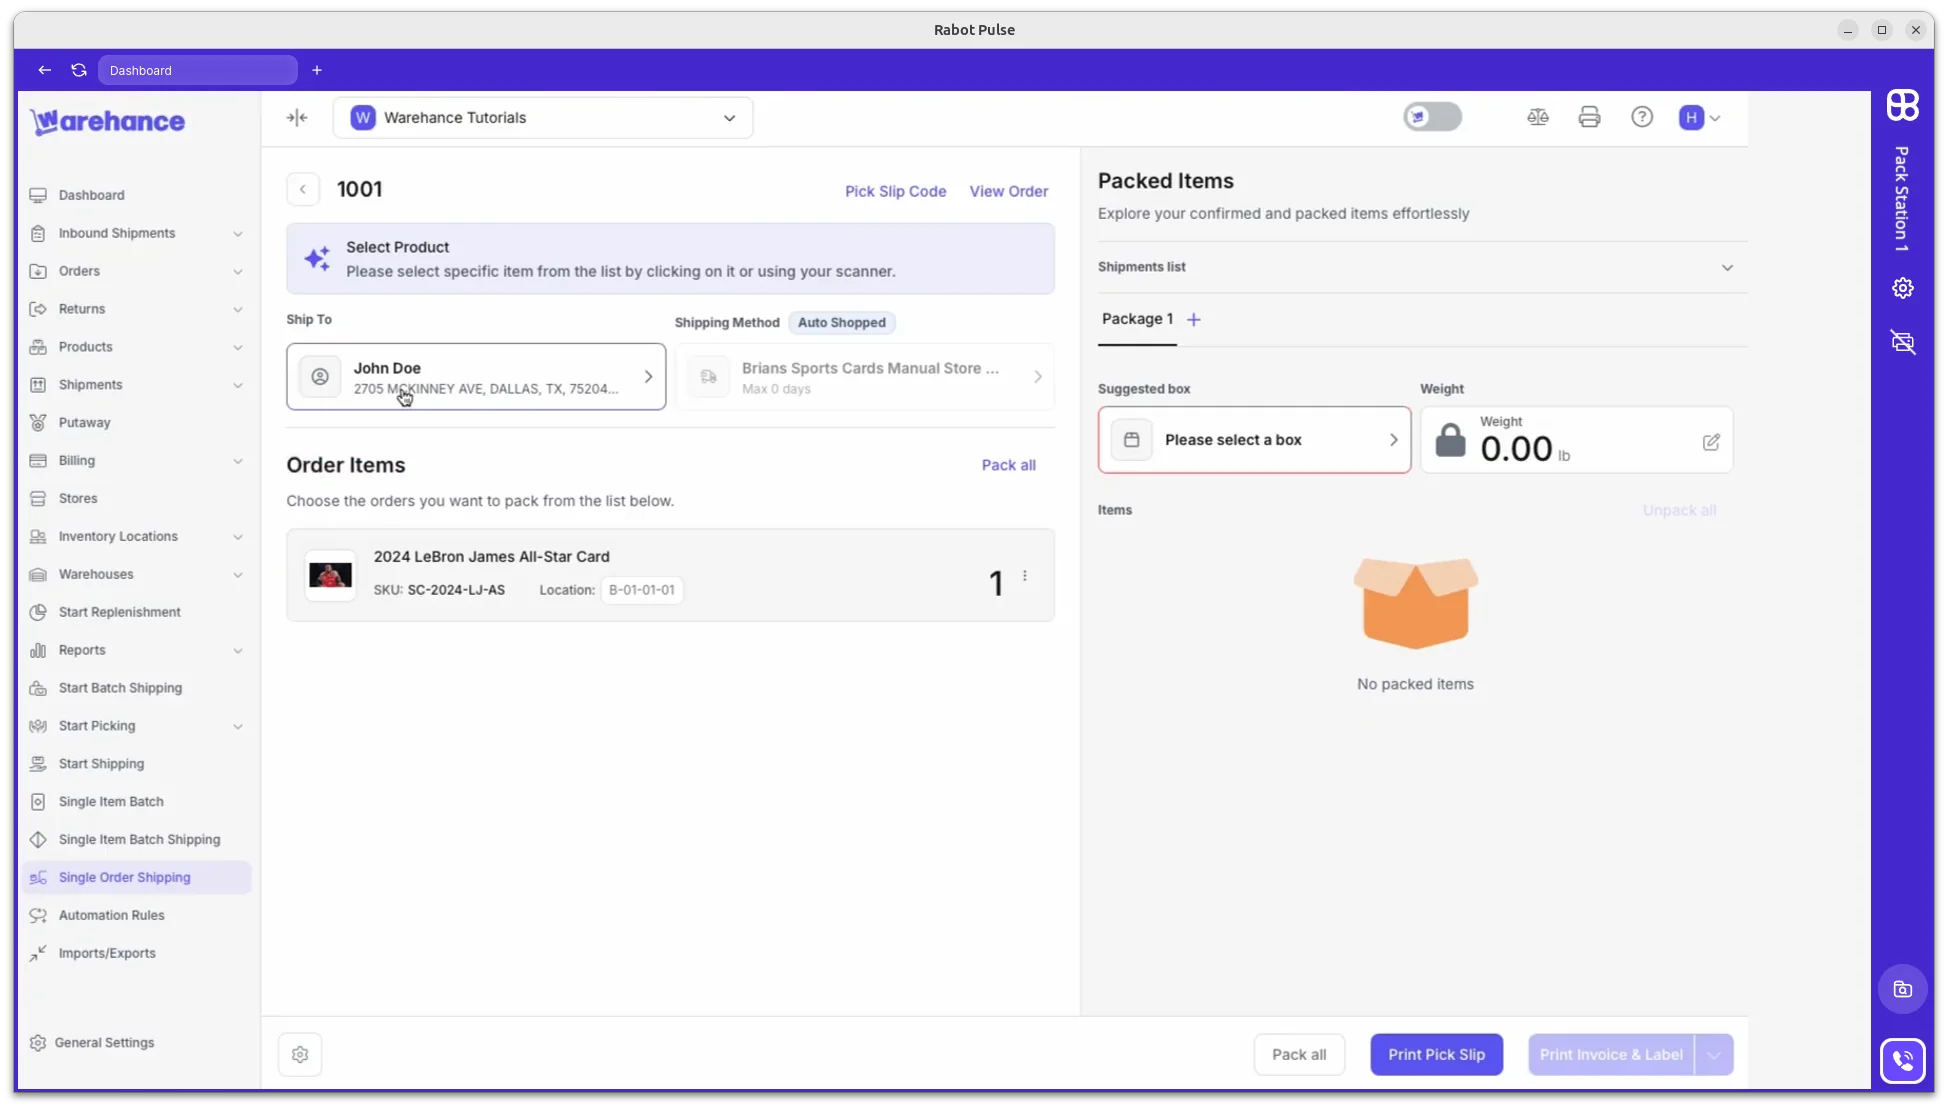This screenshot has height=1109, width=1948.
Task: Open the Automation Rules menu item
Action: point(111,915)
